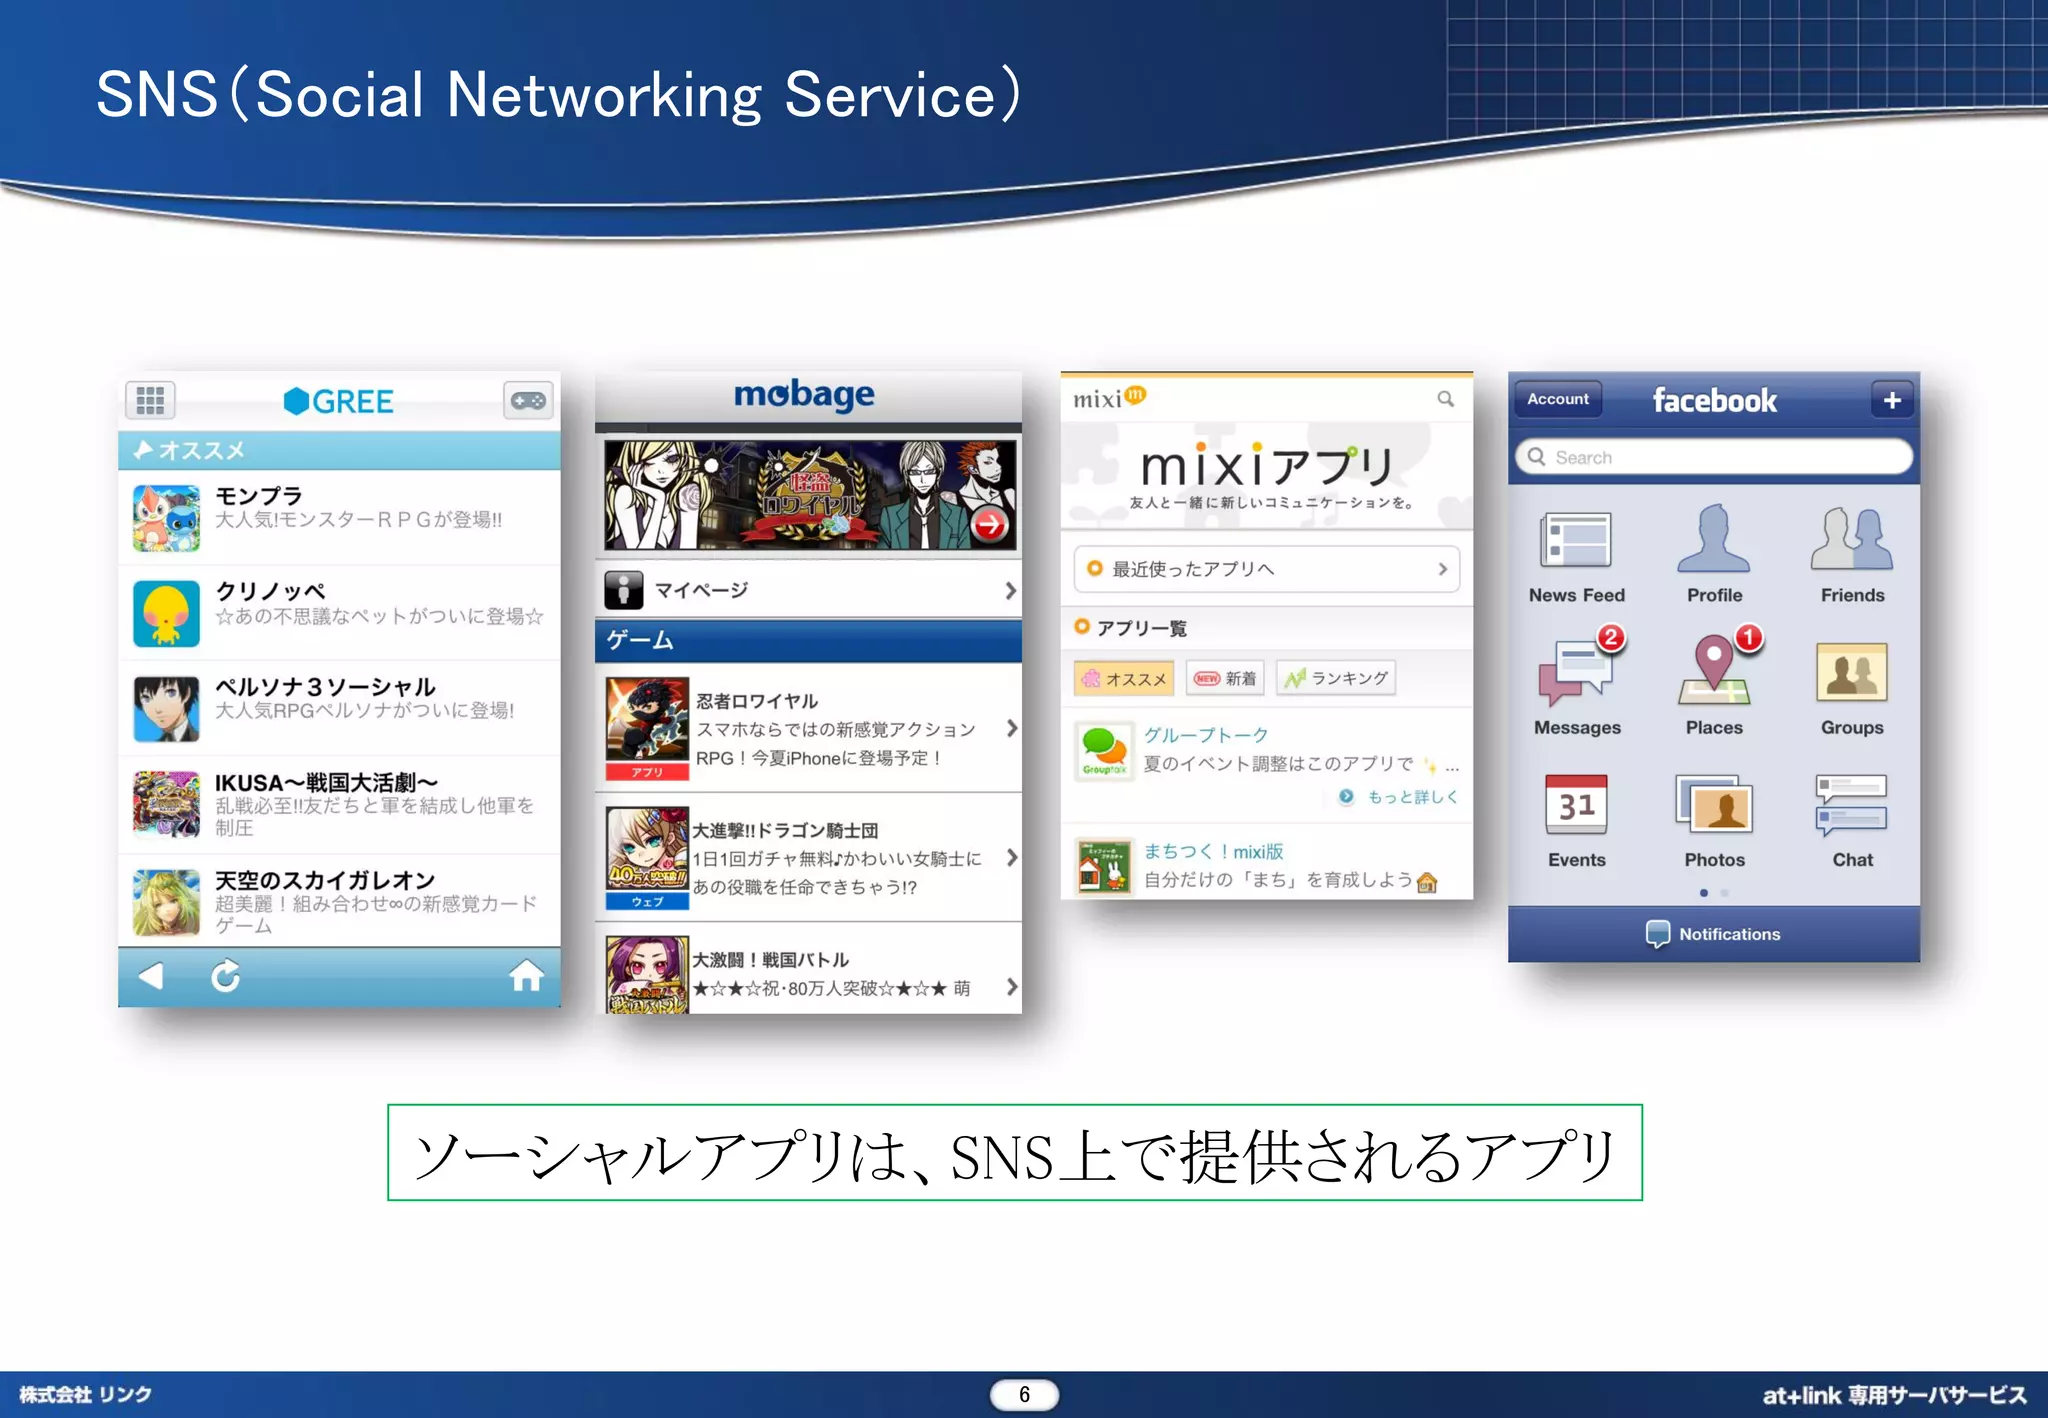This screenshot has height=1418, width=2048.
Task: Select the 新着 tab in mixi
Action: [1225, 679]
